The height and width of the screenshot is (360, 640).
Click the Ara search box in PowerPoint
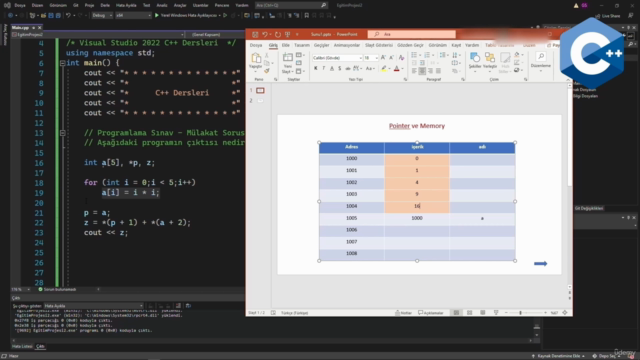[x=412, y=34]
